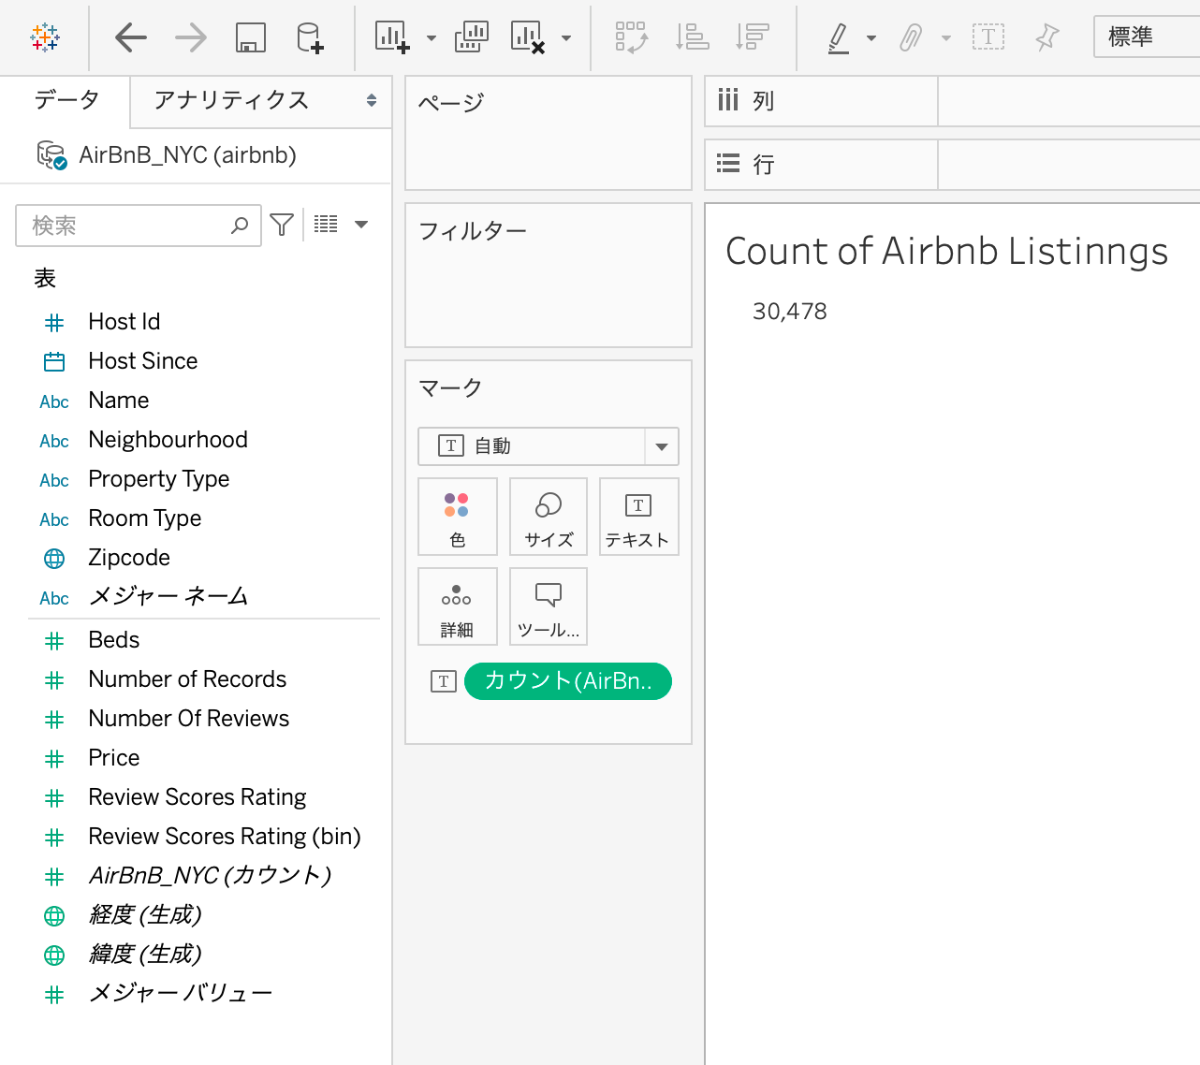The height and width of the screenshot is (1065, 1200).
Task: Select the 経度 (生成) field
Action: (x=145, y=915)
